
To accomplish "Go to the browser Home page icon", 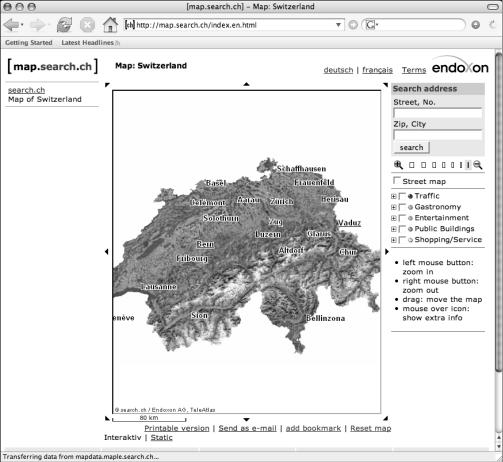I will 110,25.
